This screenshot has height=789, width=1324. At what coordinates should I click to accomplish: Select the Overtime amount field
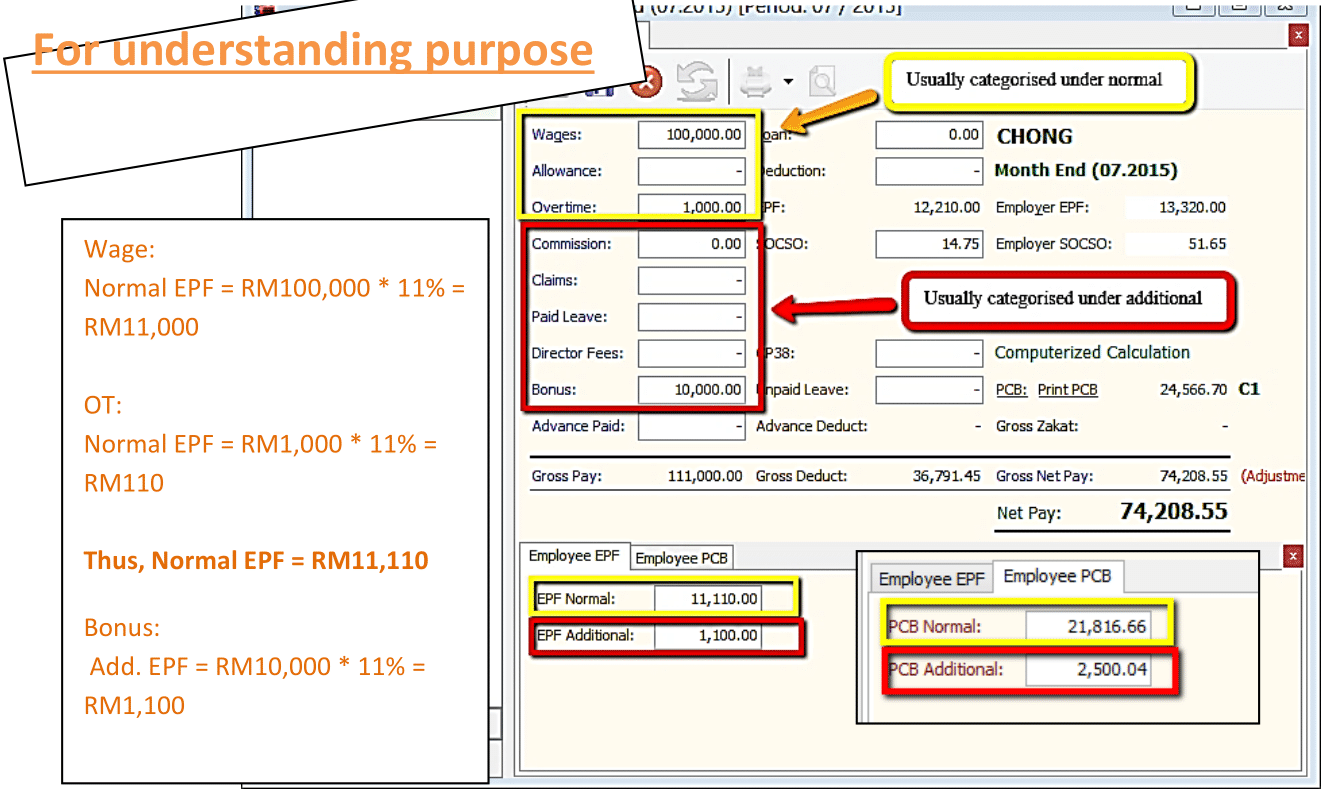[691, 207]
